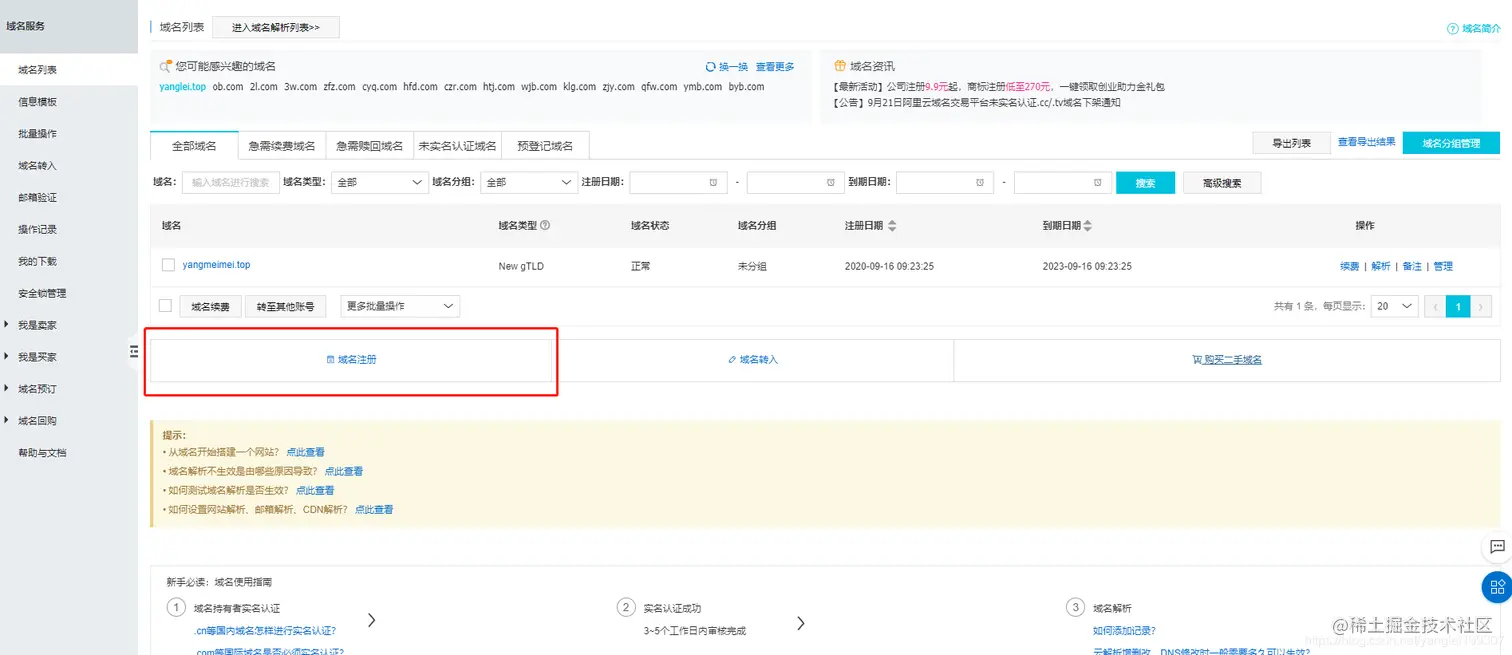The width and height of the screenshot is (1512, 655).
Task: Click the 域名简介 help icon at top right
Action: pos(1452,28)
